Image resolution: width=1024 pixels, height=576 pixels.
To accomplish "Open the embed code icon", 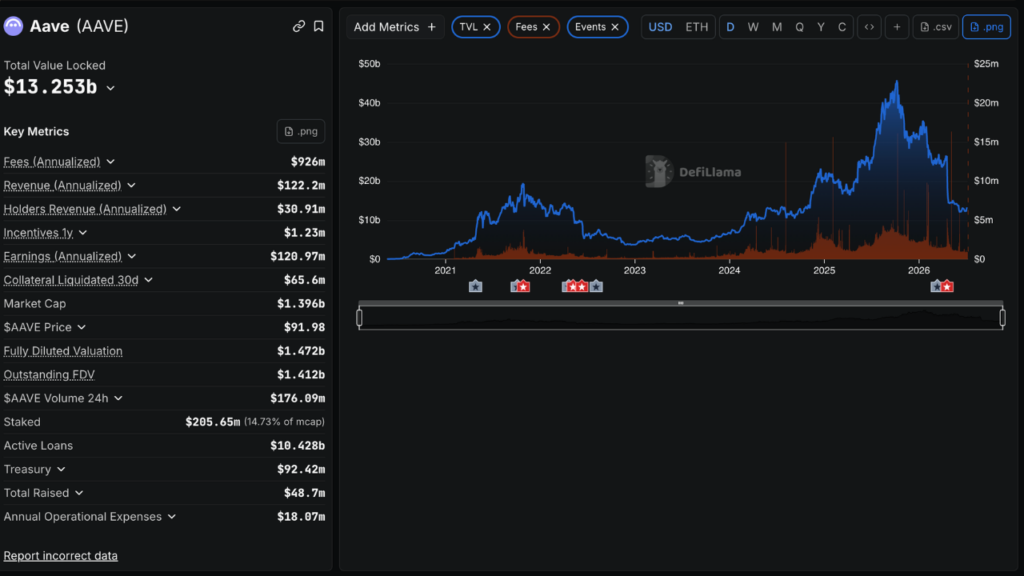I will click(869, 27).
